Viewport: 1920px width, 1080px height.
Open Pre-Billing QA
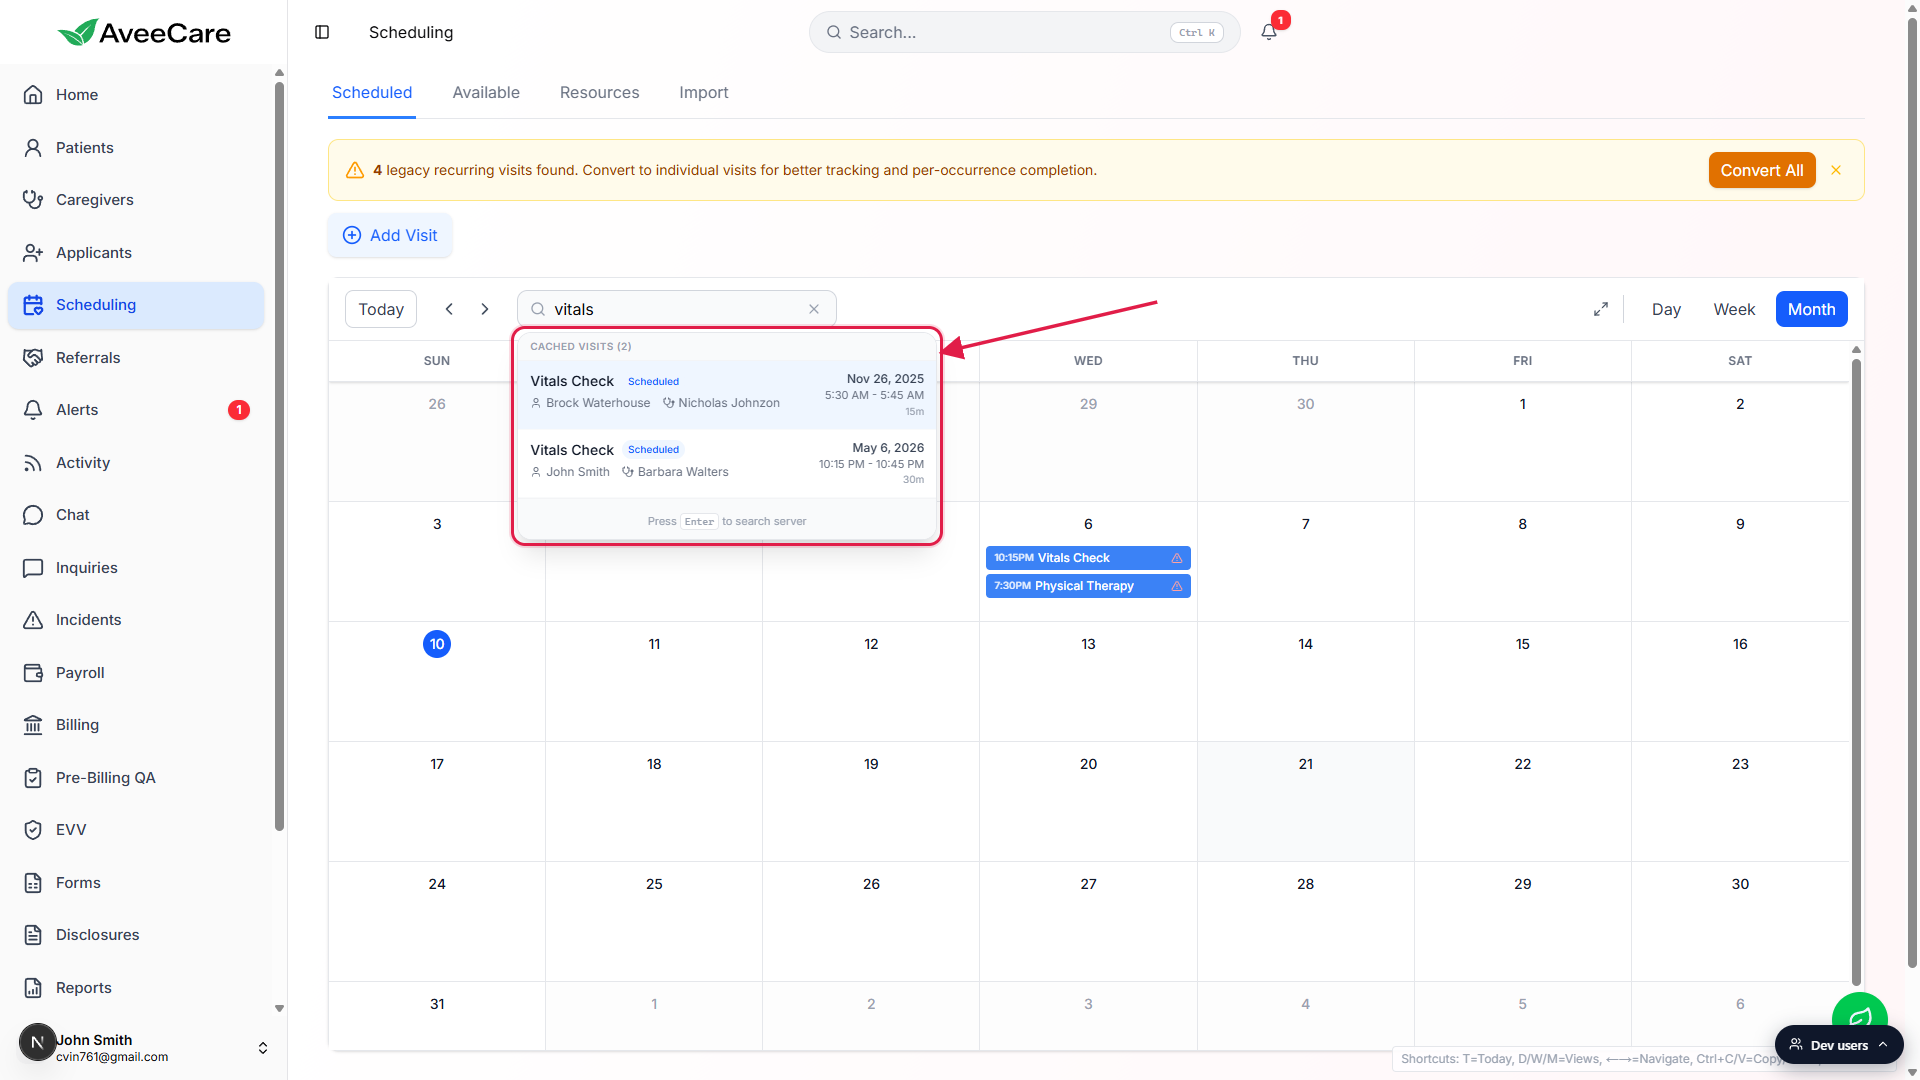point(136,778)
